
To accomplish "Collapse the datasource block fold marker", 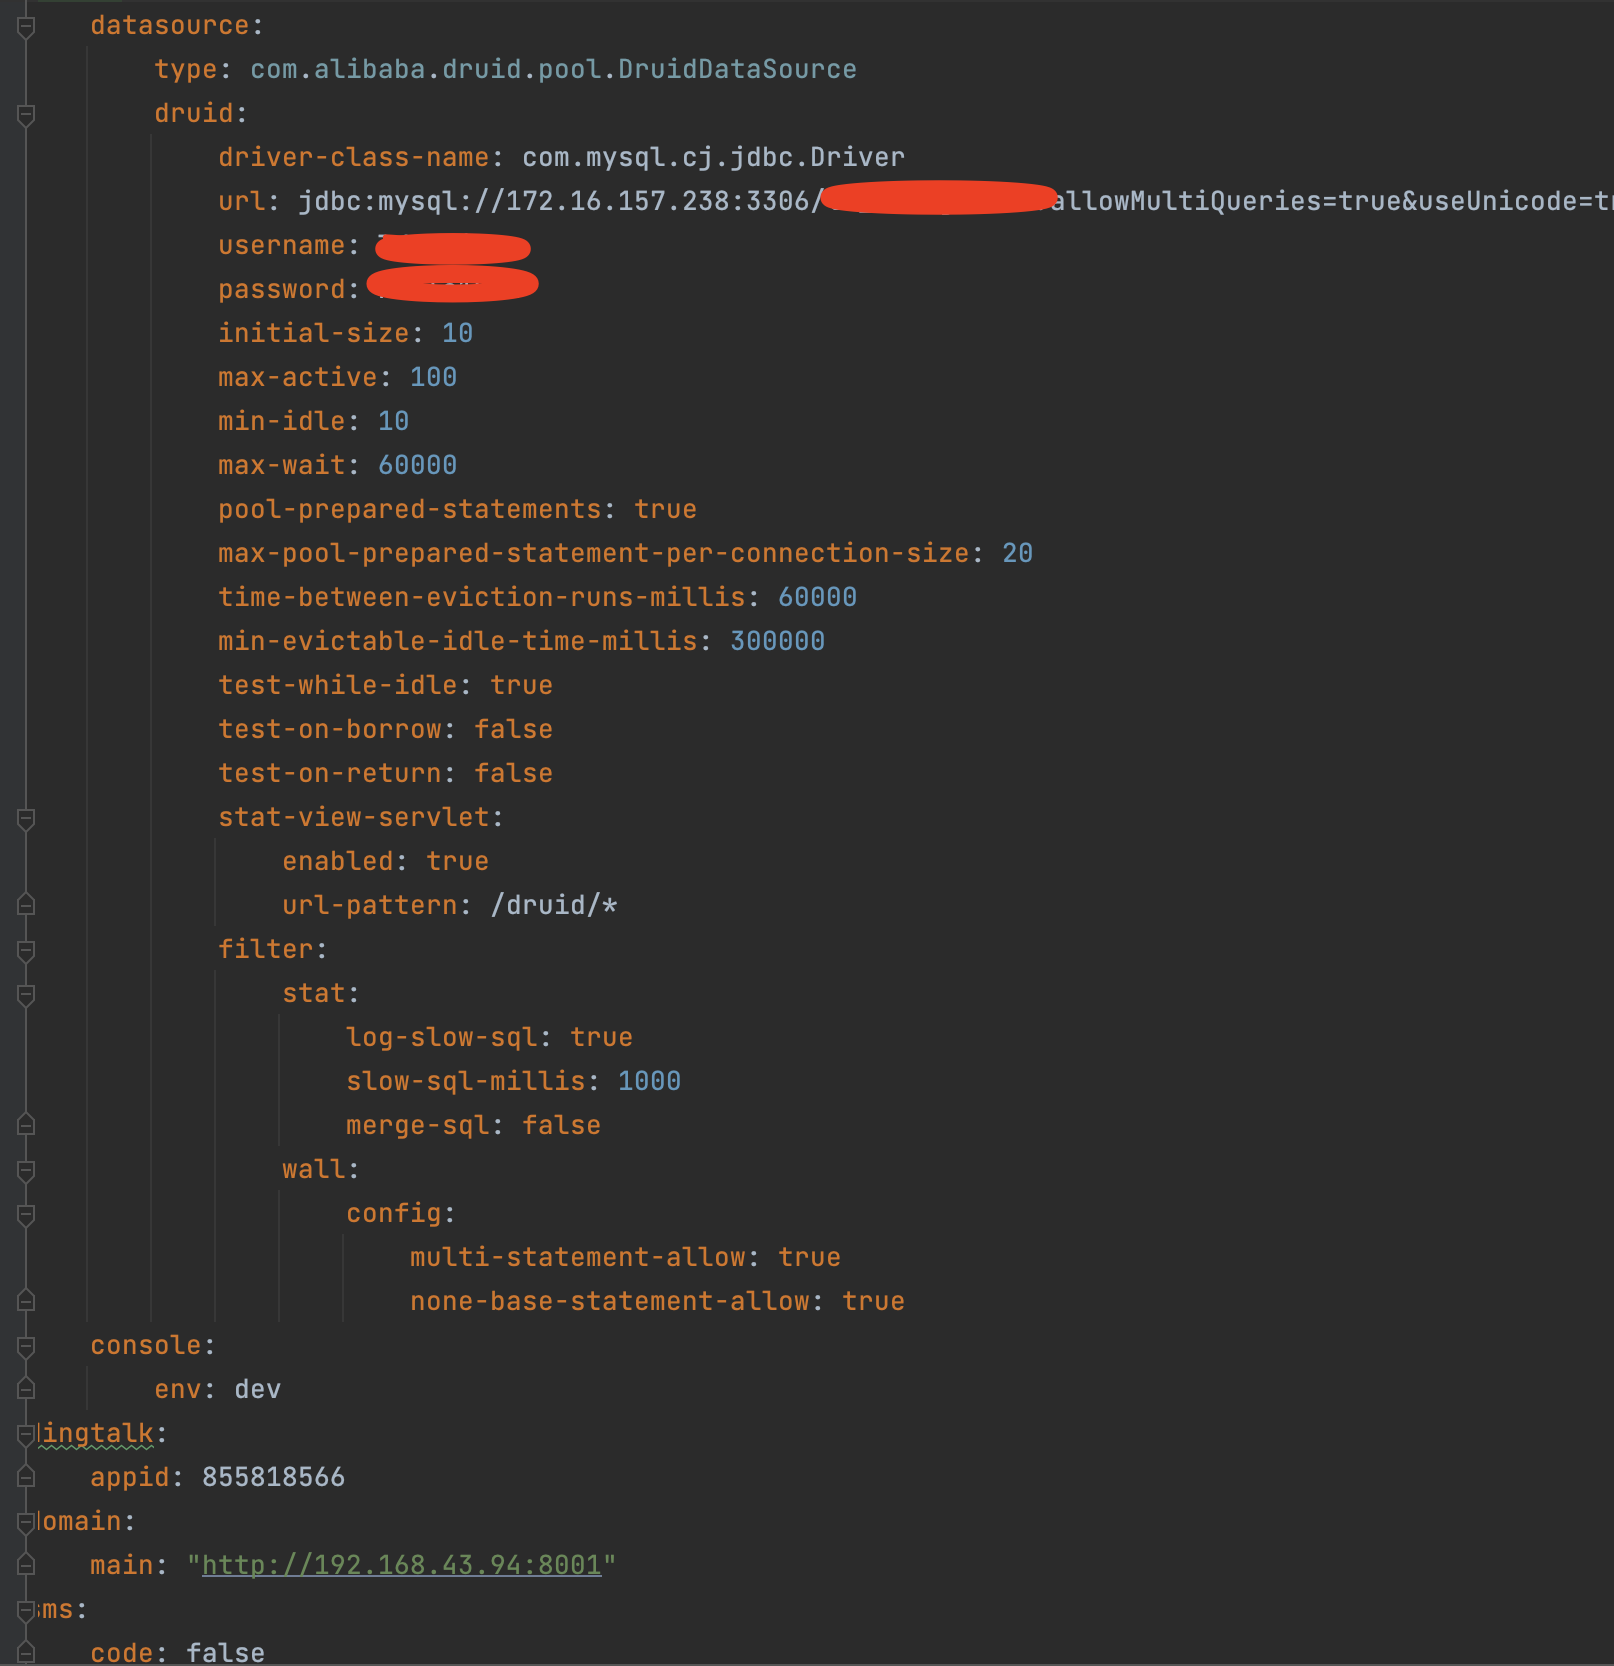I will pos(26,27).
